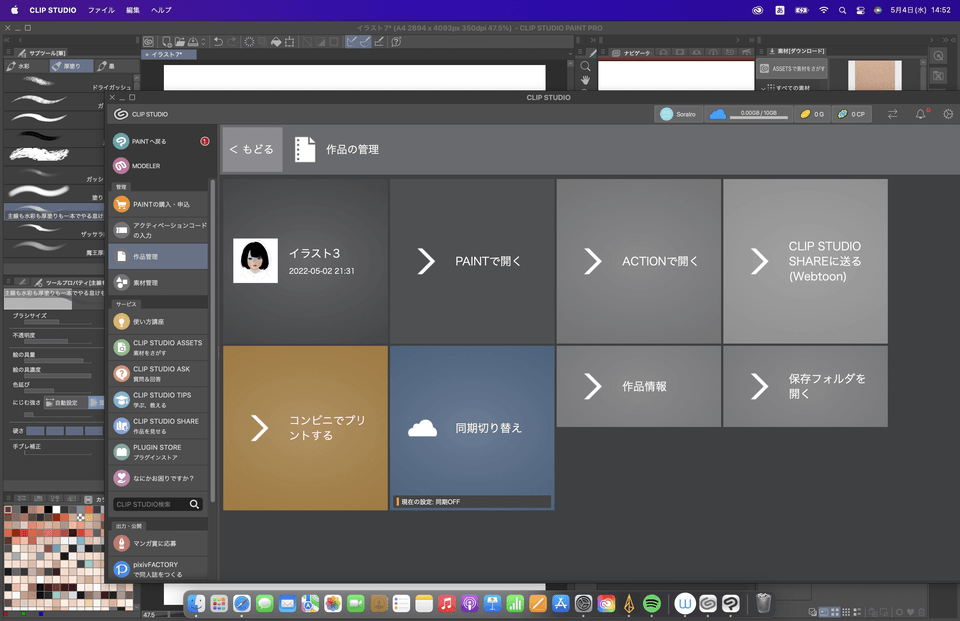Image resolution: width=960 pixels, height=621 pixels.
Task: Toggle sync with the 同期切り替え tile
Action: pyautogui.click(x=471, y=428)
